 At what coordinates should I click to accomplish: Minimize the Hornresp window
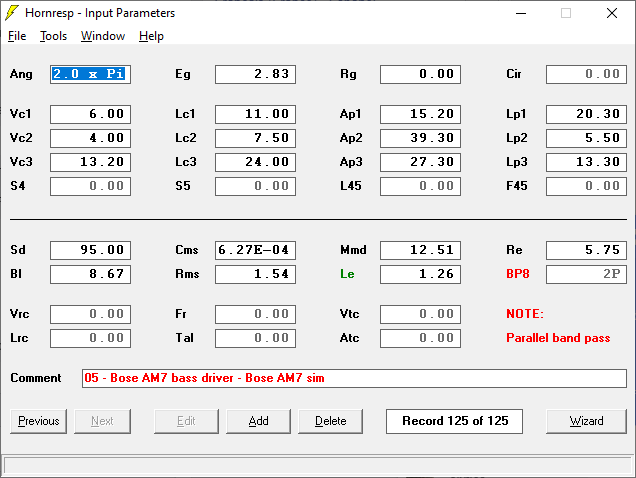coord(521,13)
